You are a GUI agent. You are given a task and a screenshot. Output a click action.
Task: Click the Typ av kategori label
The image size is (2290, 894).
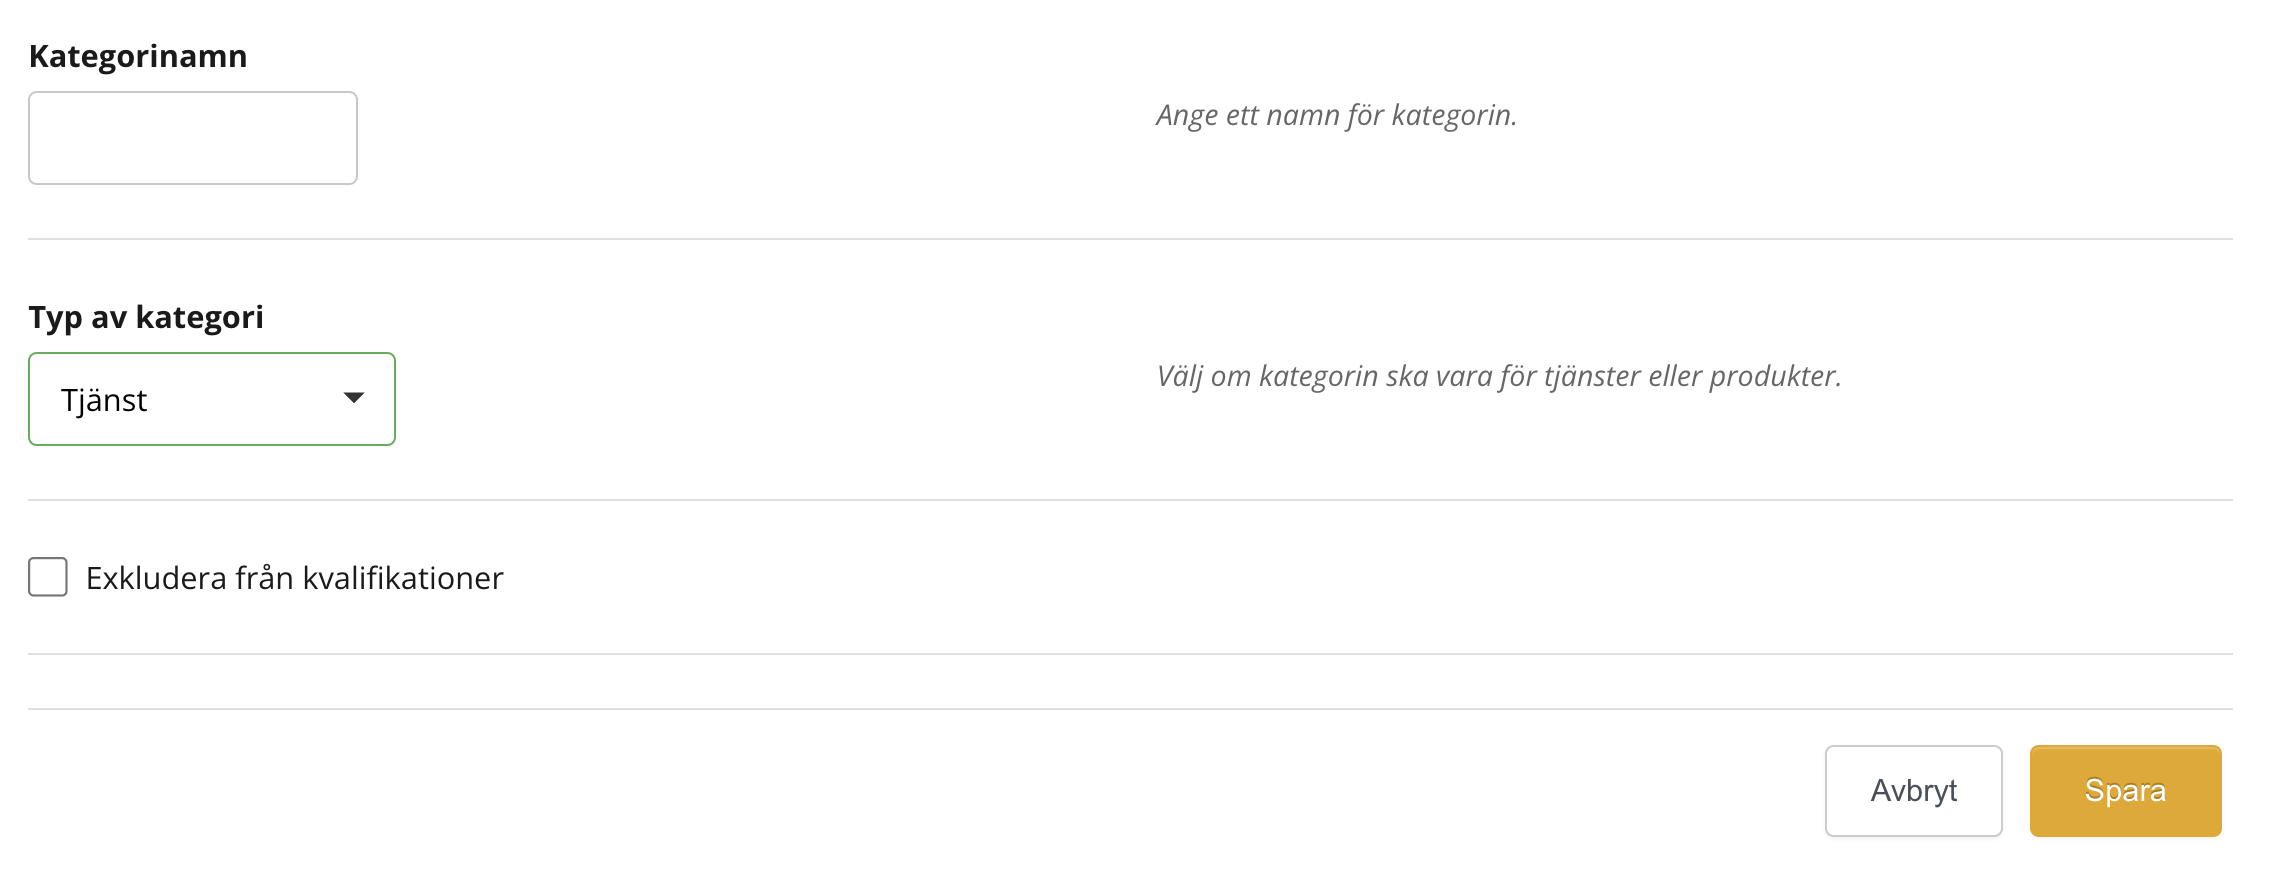(x=146, y=317)
